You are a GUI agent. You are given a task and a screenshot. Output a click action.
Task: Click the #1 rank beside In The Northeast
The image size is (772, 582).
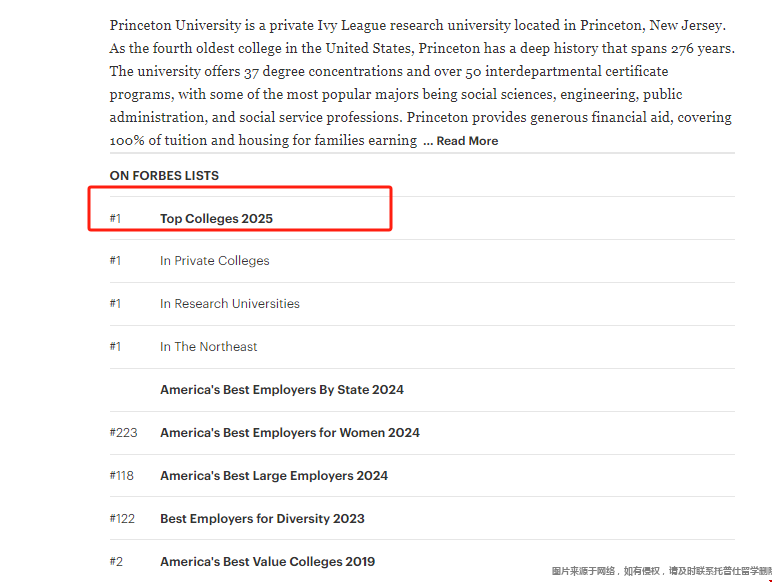[x=115, y=347]
